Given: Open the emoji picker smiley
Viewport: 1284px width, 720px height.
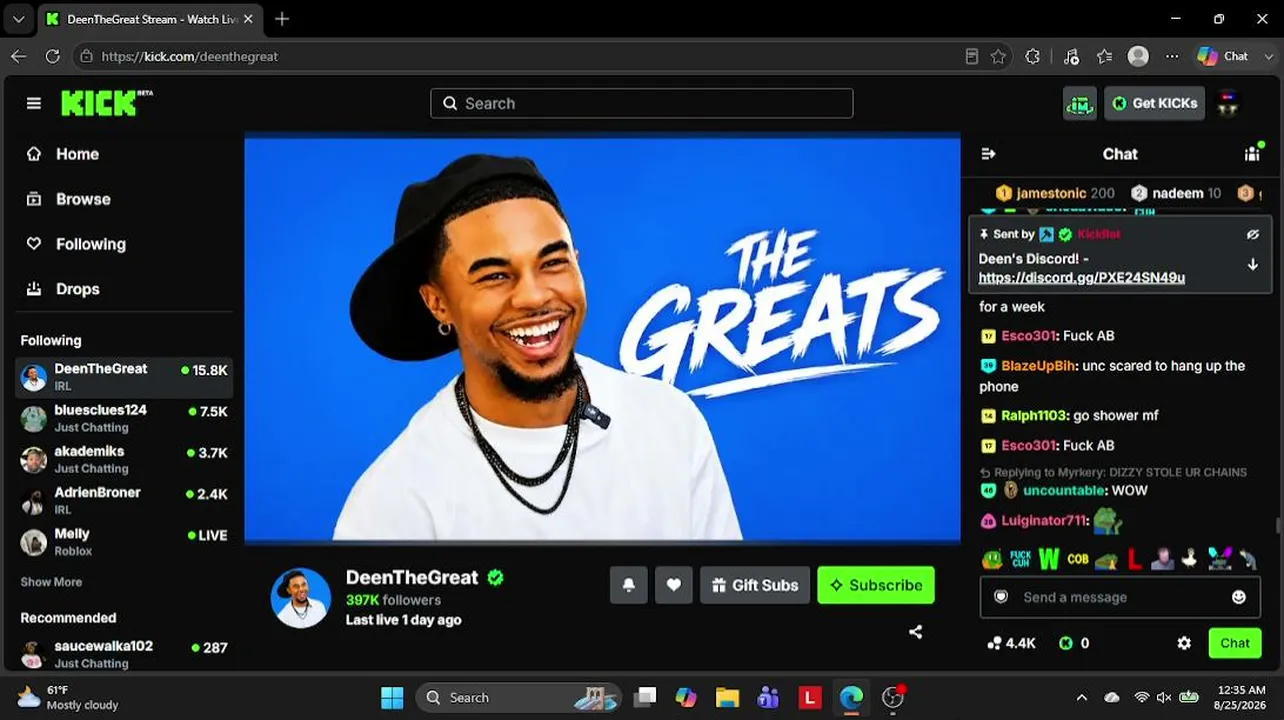Looking at the screenshot, I should tap(1239, 597).
